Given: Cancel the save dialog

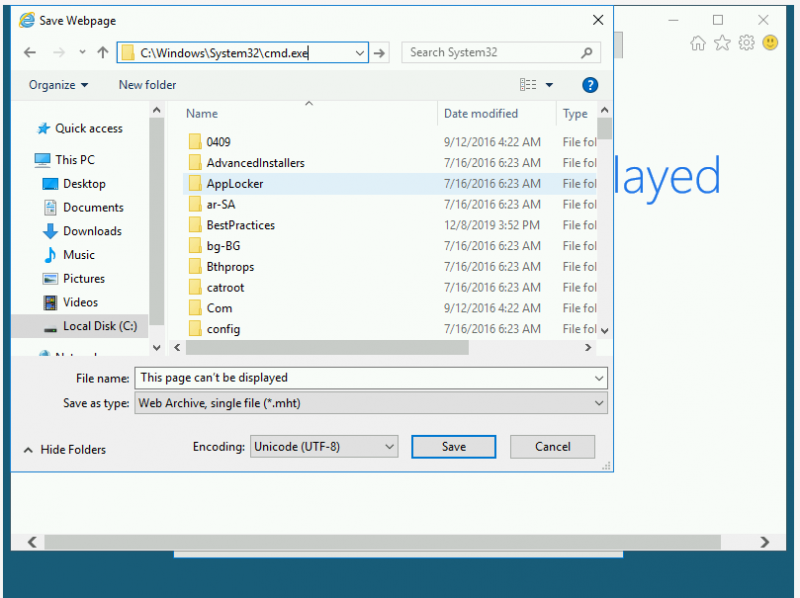Looking at the screenshot, I should coord(552,447).
